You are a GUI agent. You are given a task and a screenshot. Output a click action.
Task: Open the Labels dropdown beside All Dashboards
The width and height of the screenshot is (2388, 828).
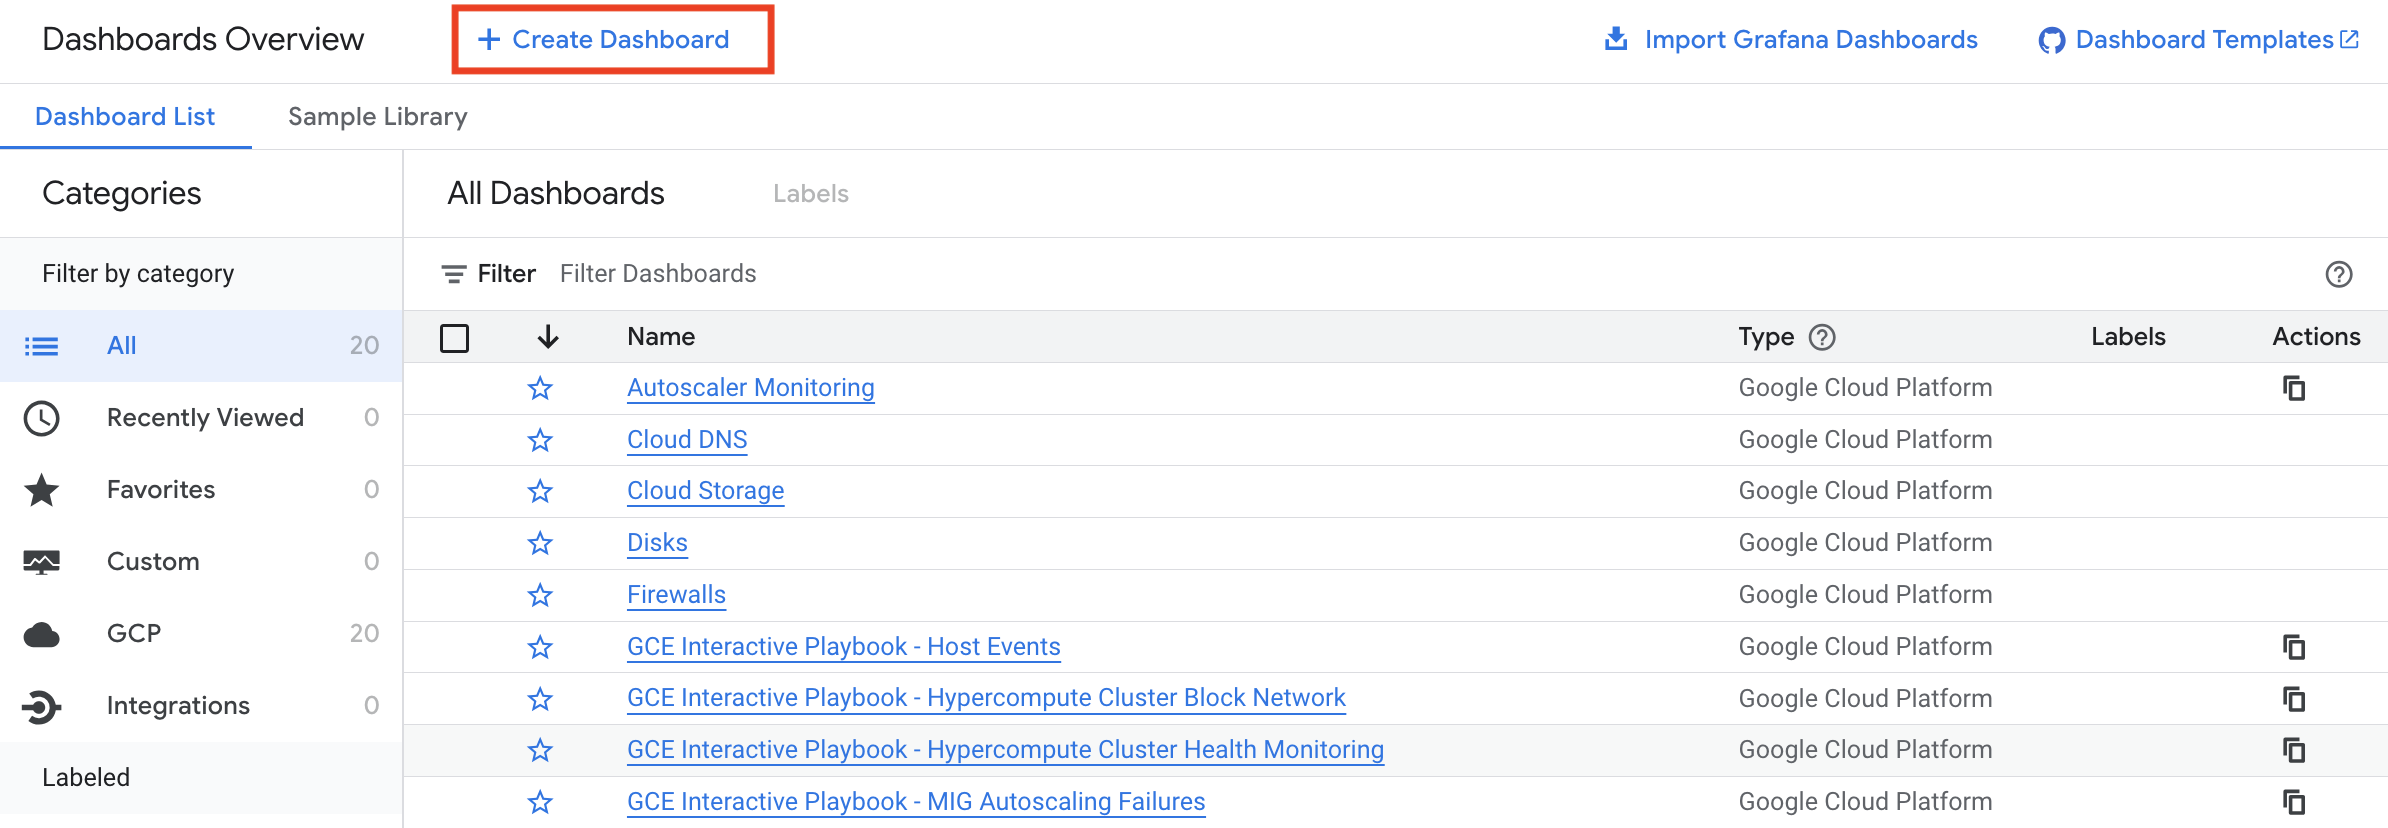(810, 194)
